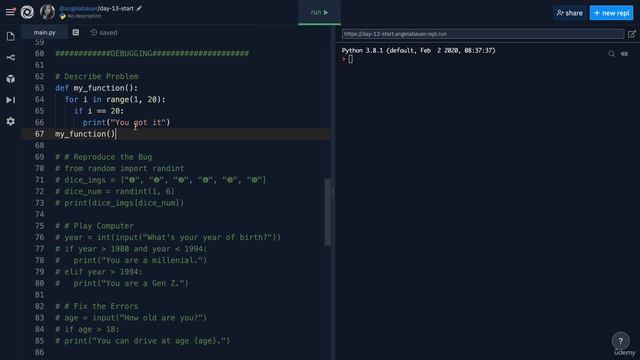Open the hamburger menu

coord(10,12)
